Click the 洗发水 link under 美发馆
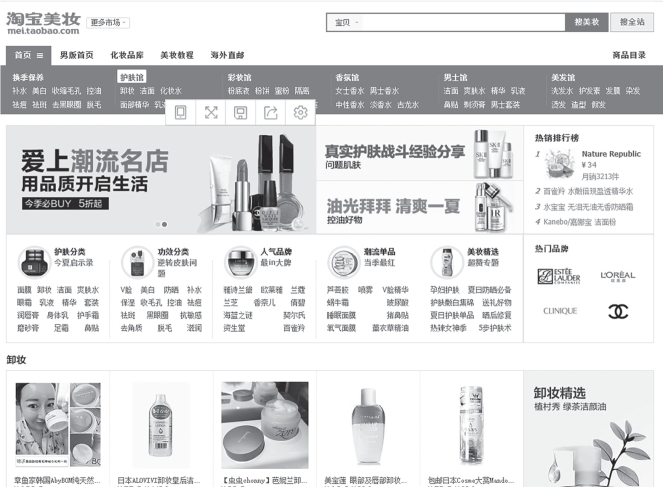Screen dimensions: 663x487 coord(562,91)
